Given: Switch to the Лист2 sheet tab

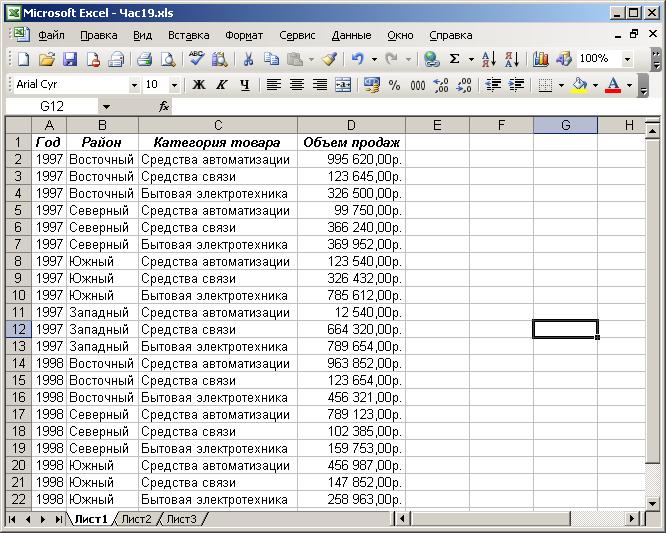Looking at the screenshot, I should (x=136, y=519).
